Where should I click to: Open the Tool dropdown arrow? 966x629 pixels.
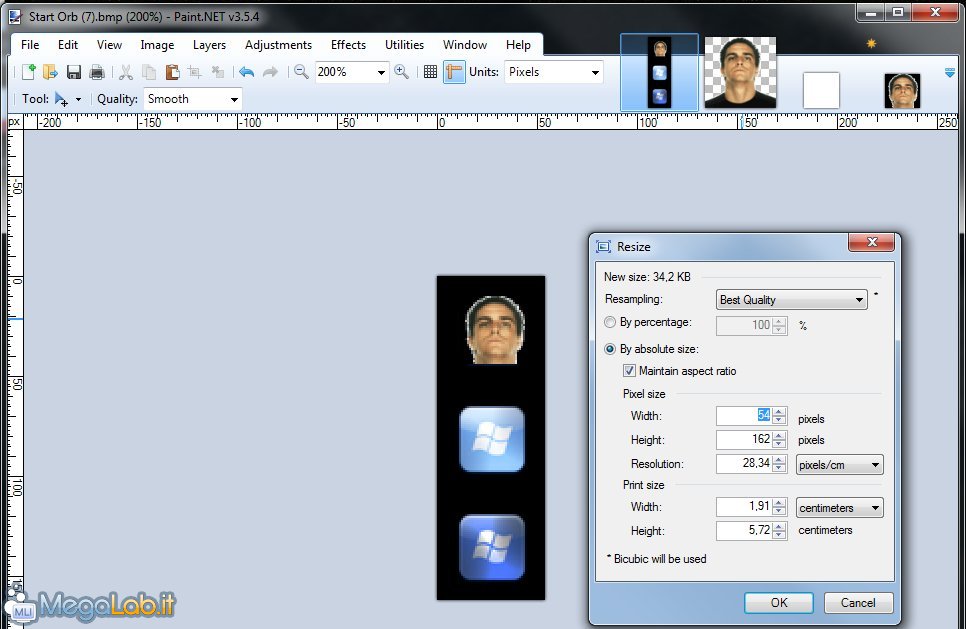(x=78, y=99)
